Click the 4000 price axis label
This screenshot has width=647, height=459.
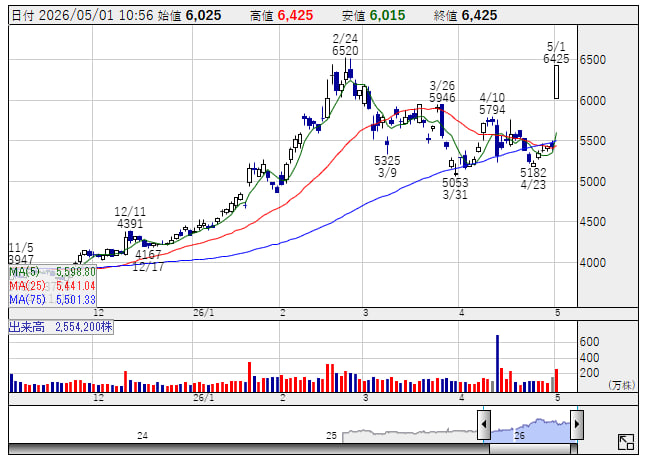[593, 263]
